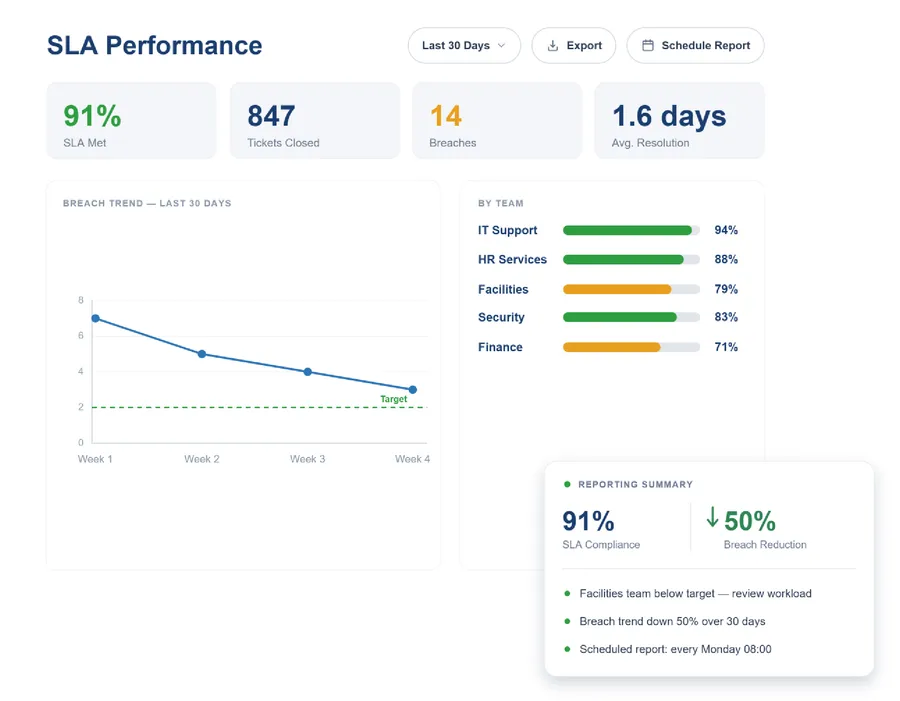The width and height of the screenshot is (900, 701).
Task: Click the 94% value for IT Support
Action: 726,230
